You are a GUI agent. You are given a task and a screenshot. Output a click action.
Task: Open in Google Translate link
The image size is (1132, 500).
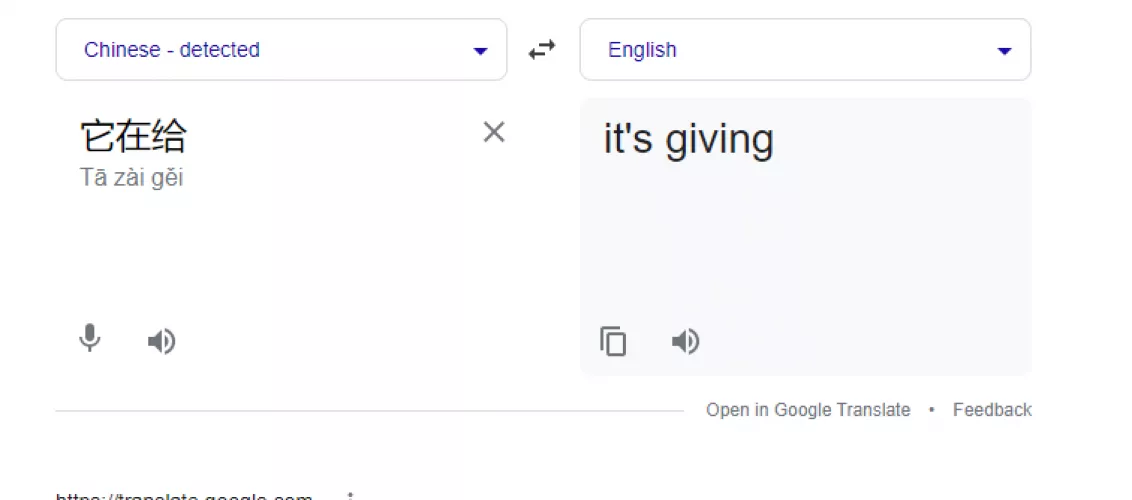point(808,410)
